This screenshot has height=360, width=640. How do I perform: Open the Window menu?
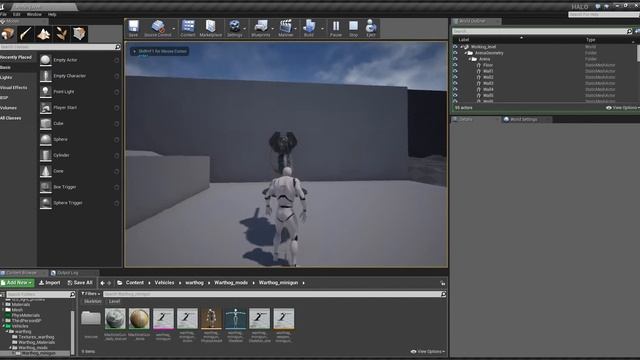tap(34, 14)
